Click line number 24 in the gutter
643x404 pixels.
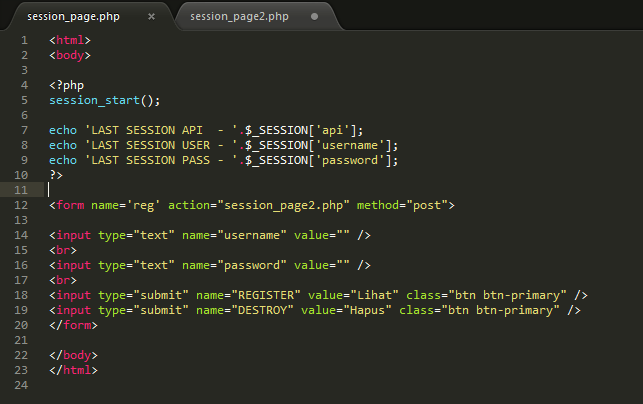[21, 385]
